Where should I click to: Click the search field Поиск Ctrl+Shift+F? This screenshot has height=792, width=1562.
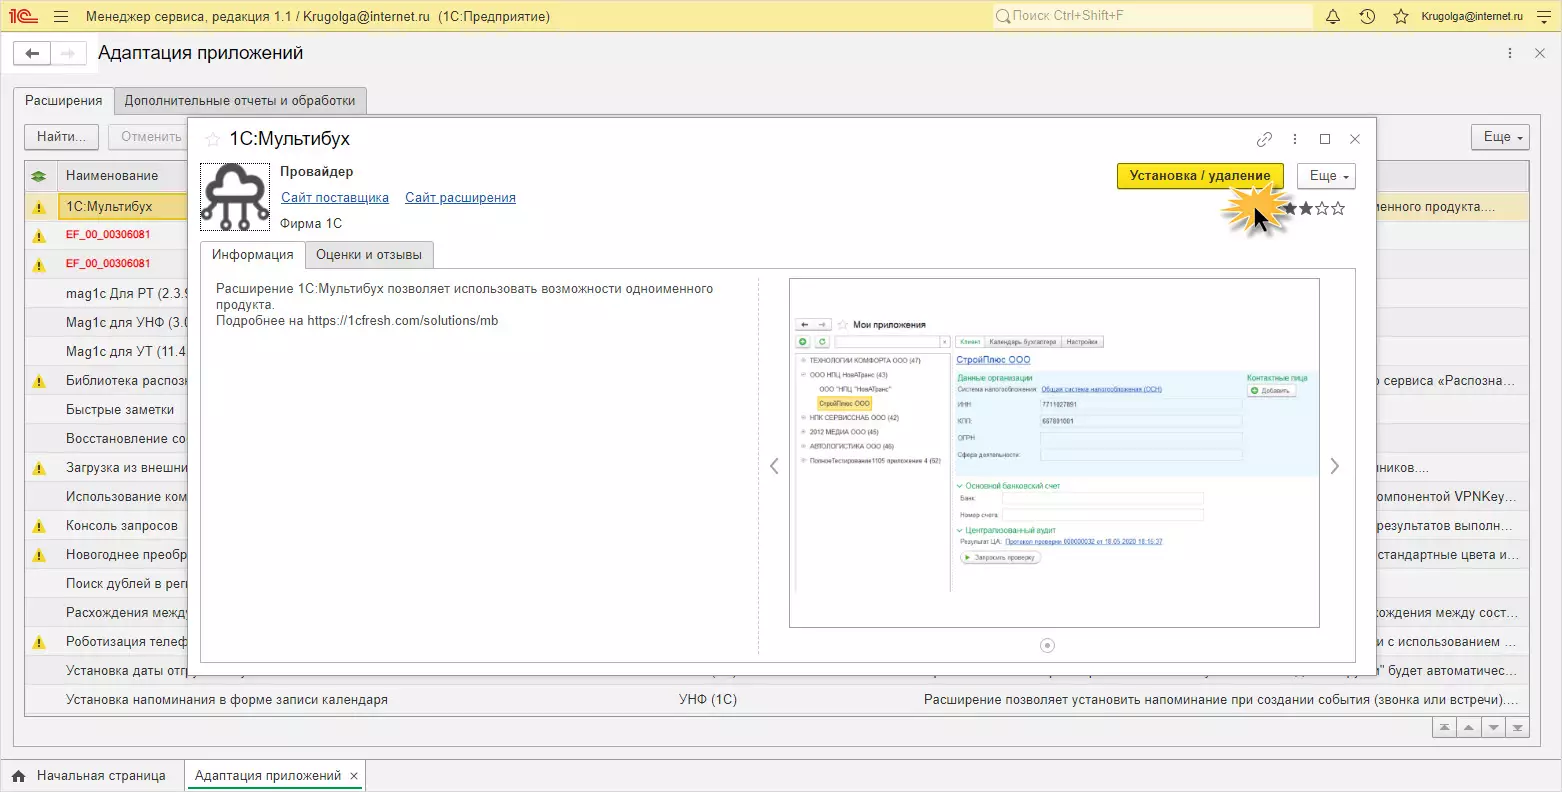click(1150, 16)
